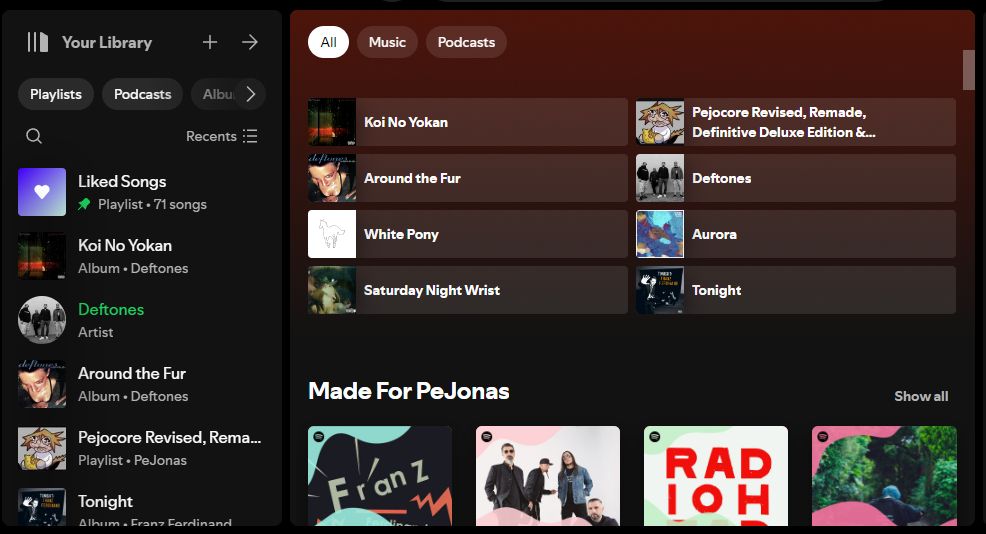Screen dimensions: 986x534
Task: Expand Your Library with the arrow icon
Action: (x=250, y=42)
